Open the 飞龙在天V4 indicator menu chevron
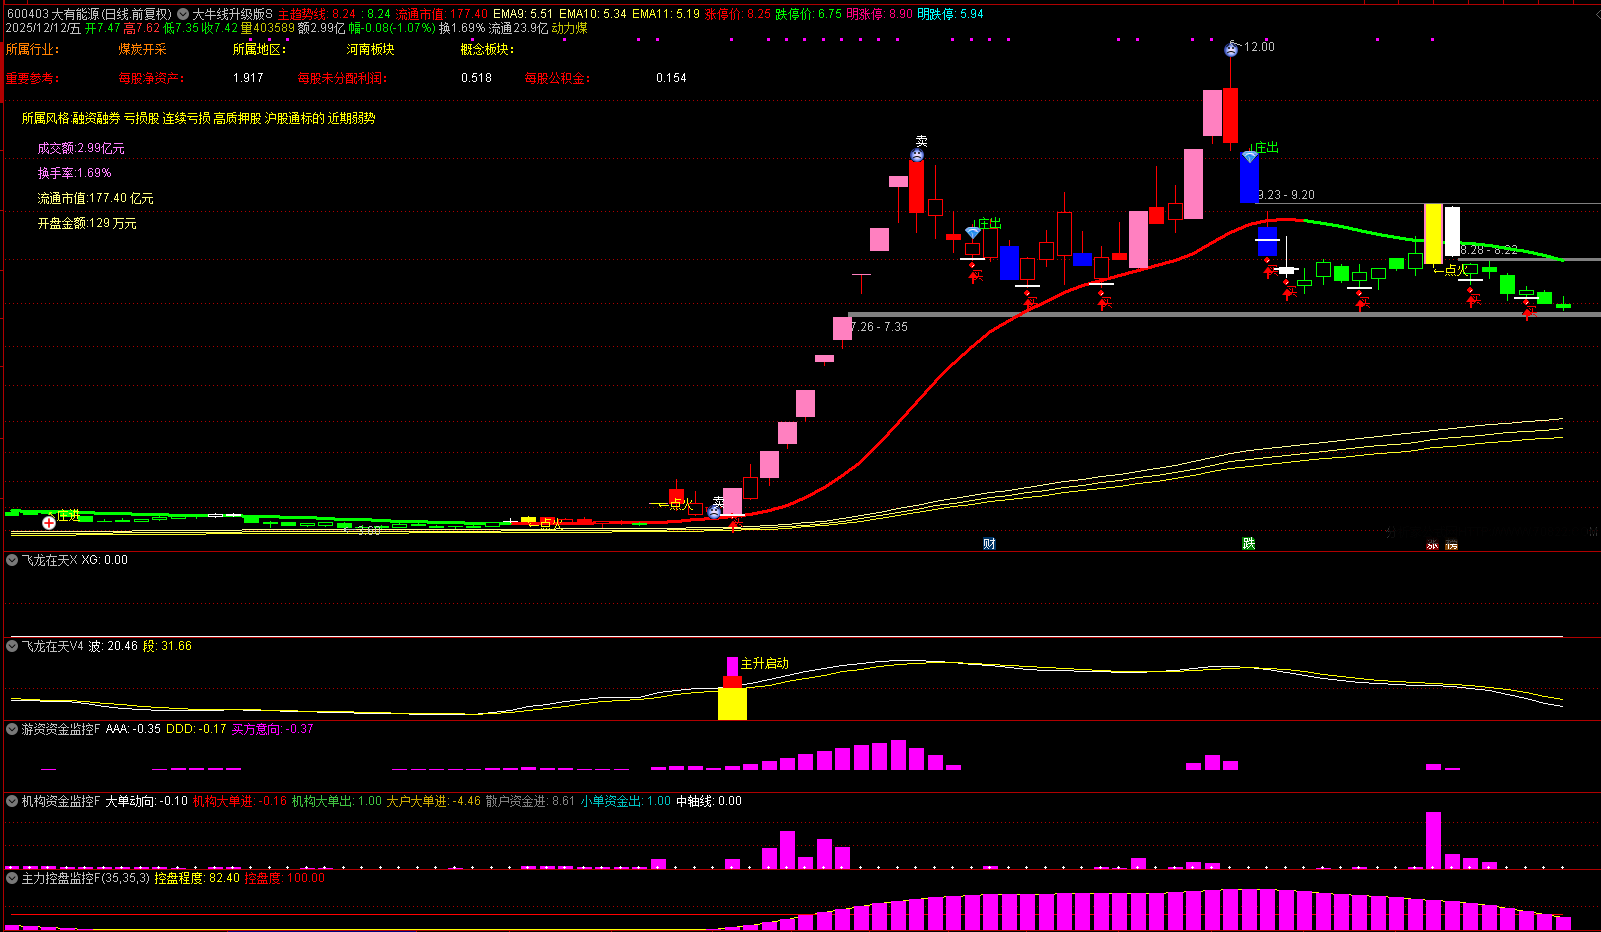This screenshot has height=932, width=1601. point(13,646)
